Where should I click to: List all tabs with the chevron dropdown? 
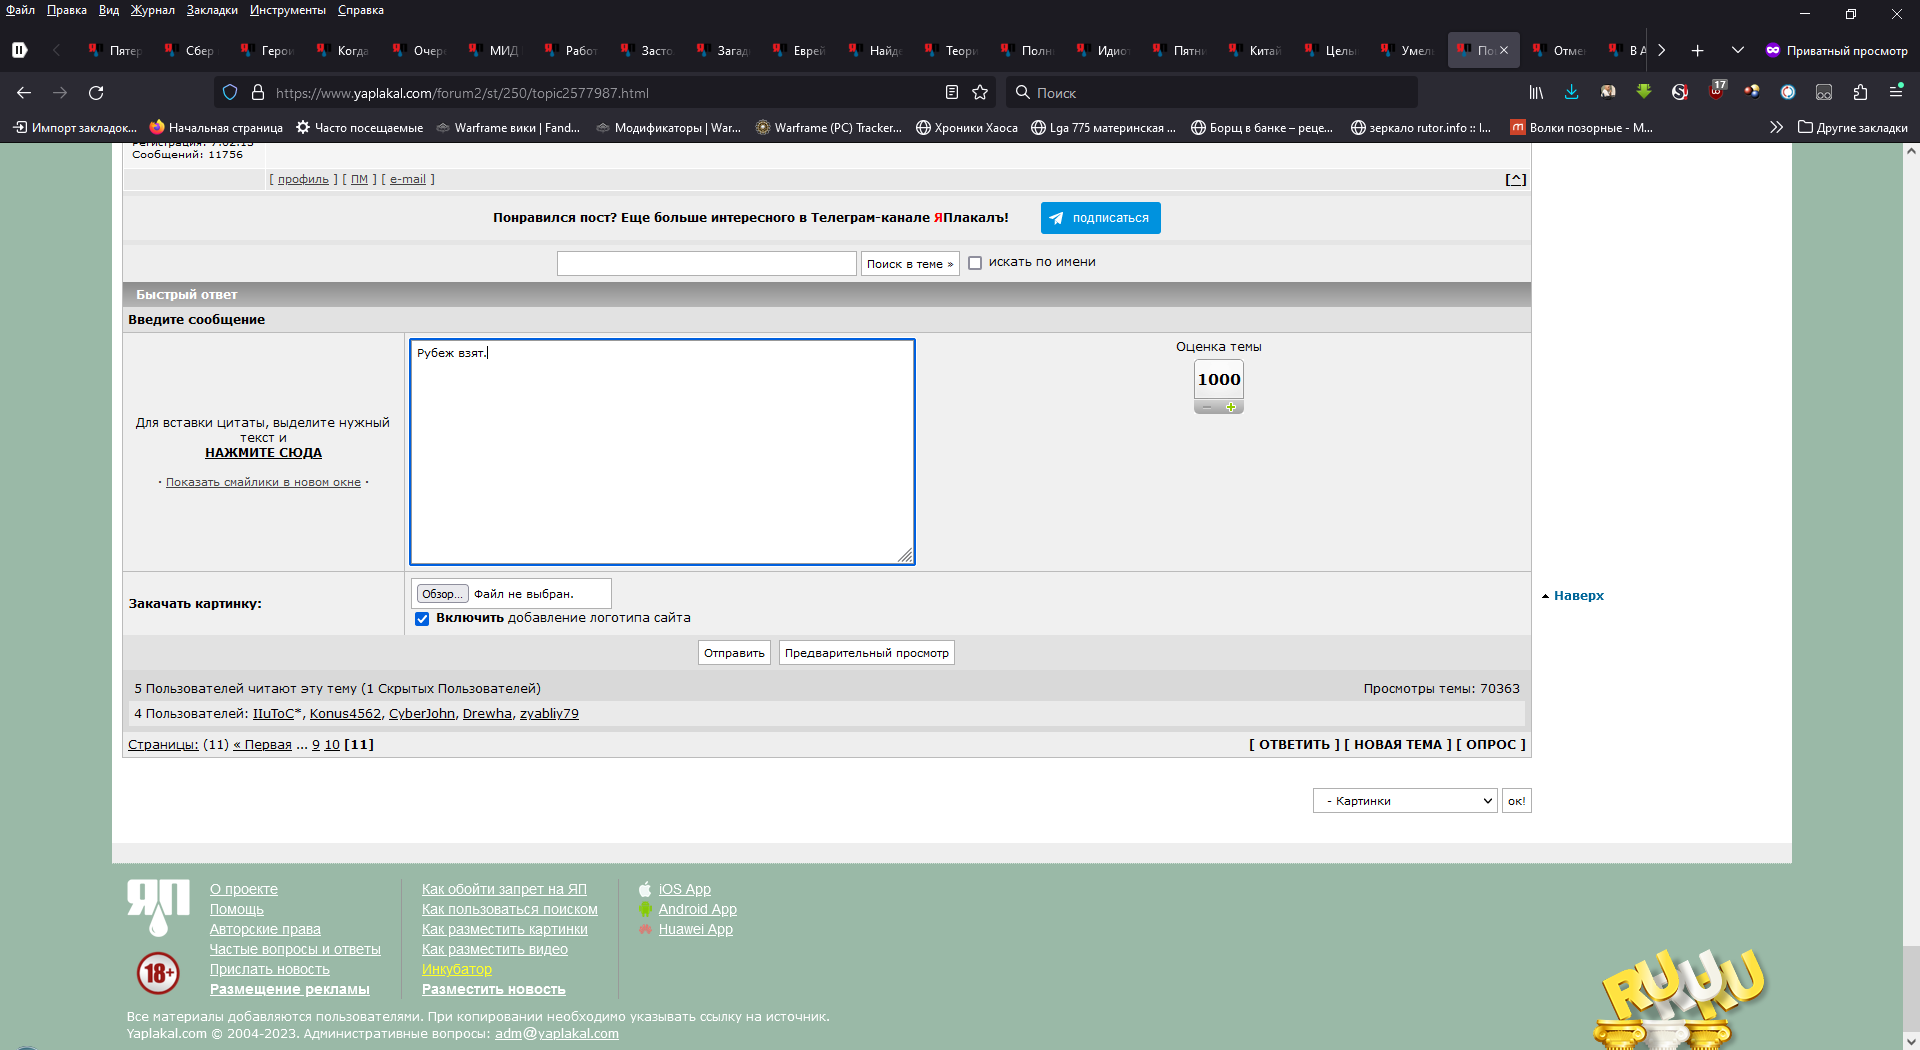click(1738, 50)
